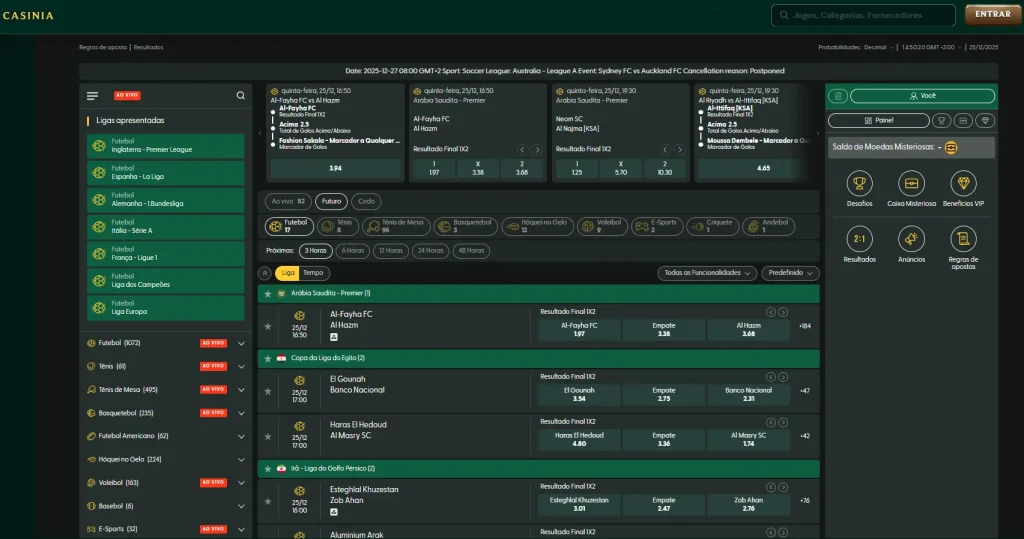This screenshot has width=1024, height=539.
Task: Favorite the El Gounah vs Banco Nacional star
Action: click(x=268, y=391)
